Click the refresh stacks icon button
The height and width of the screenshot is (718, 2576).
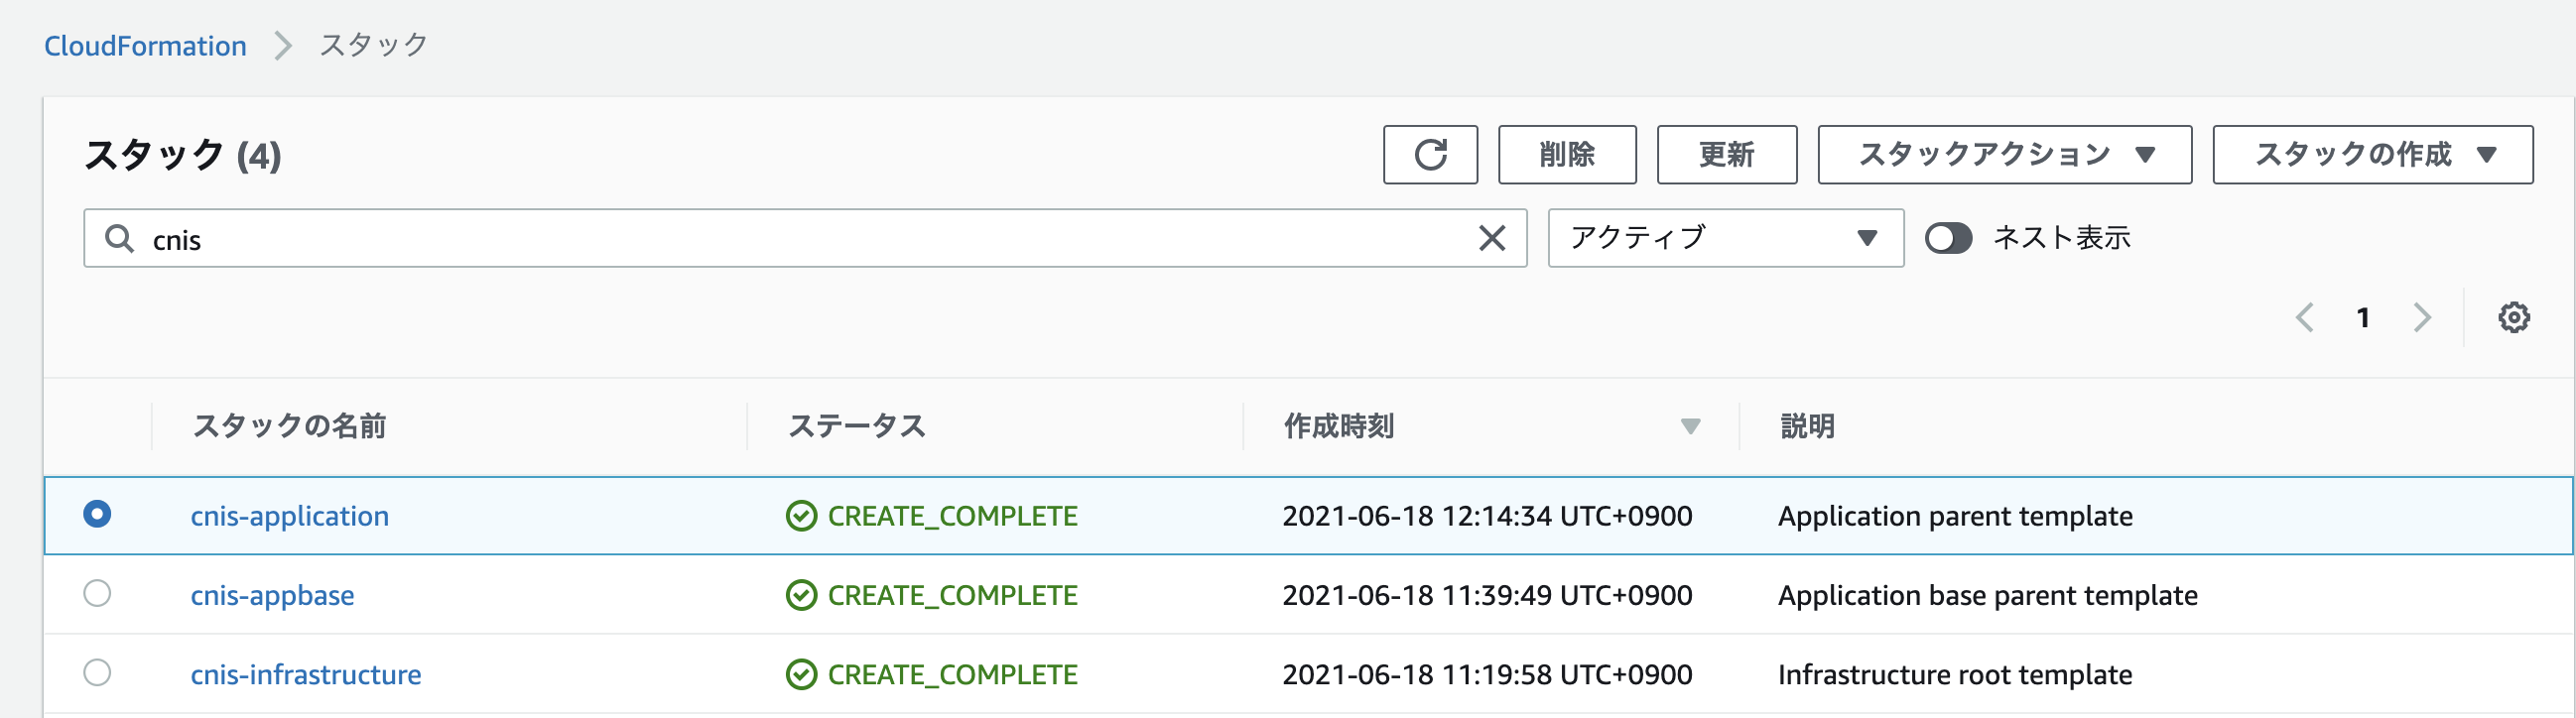[1430, 155]
